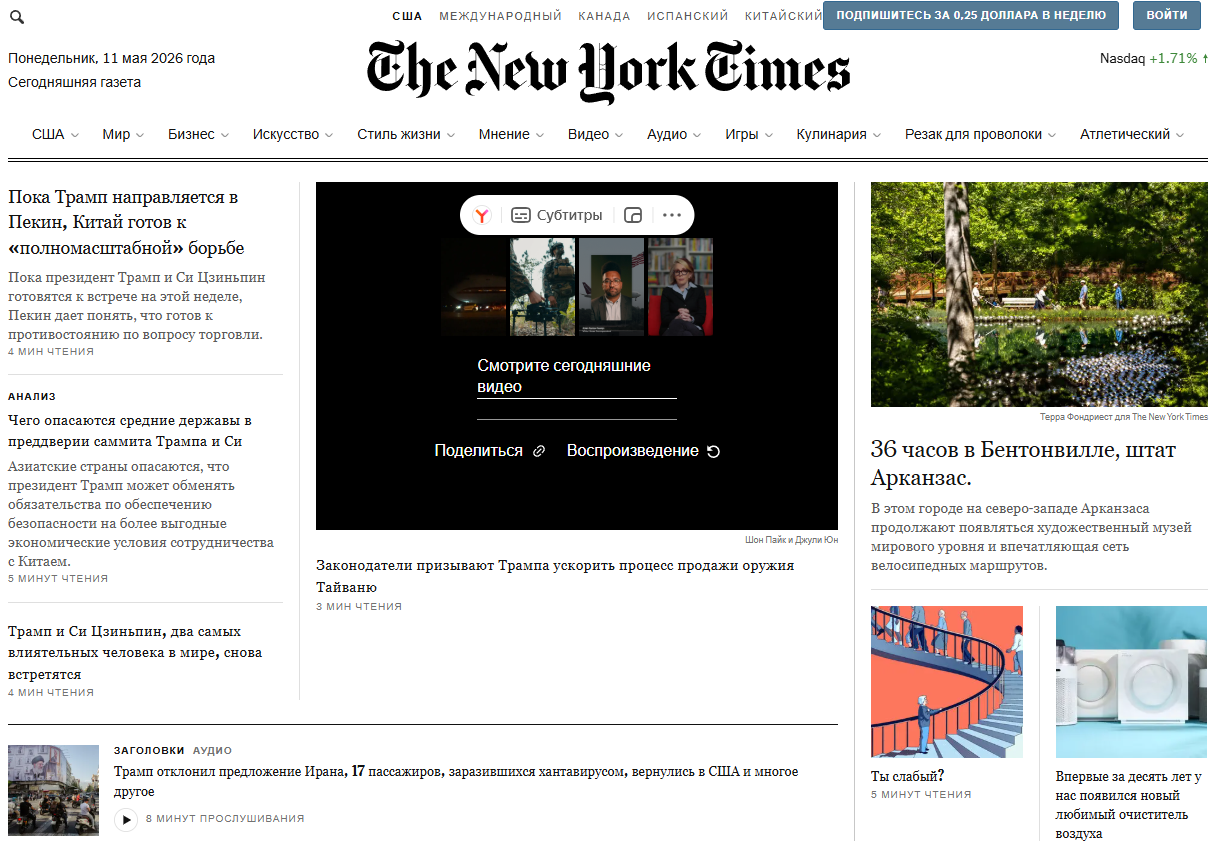Click the man in suit video thumbnail

click(x=611, y=287)
